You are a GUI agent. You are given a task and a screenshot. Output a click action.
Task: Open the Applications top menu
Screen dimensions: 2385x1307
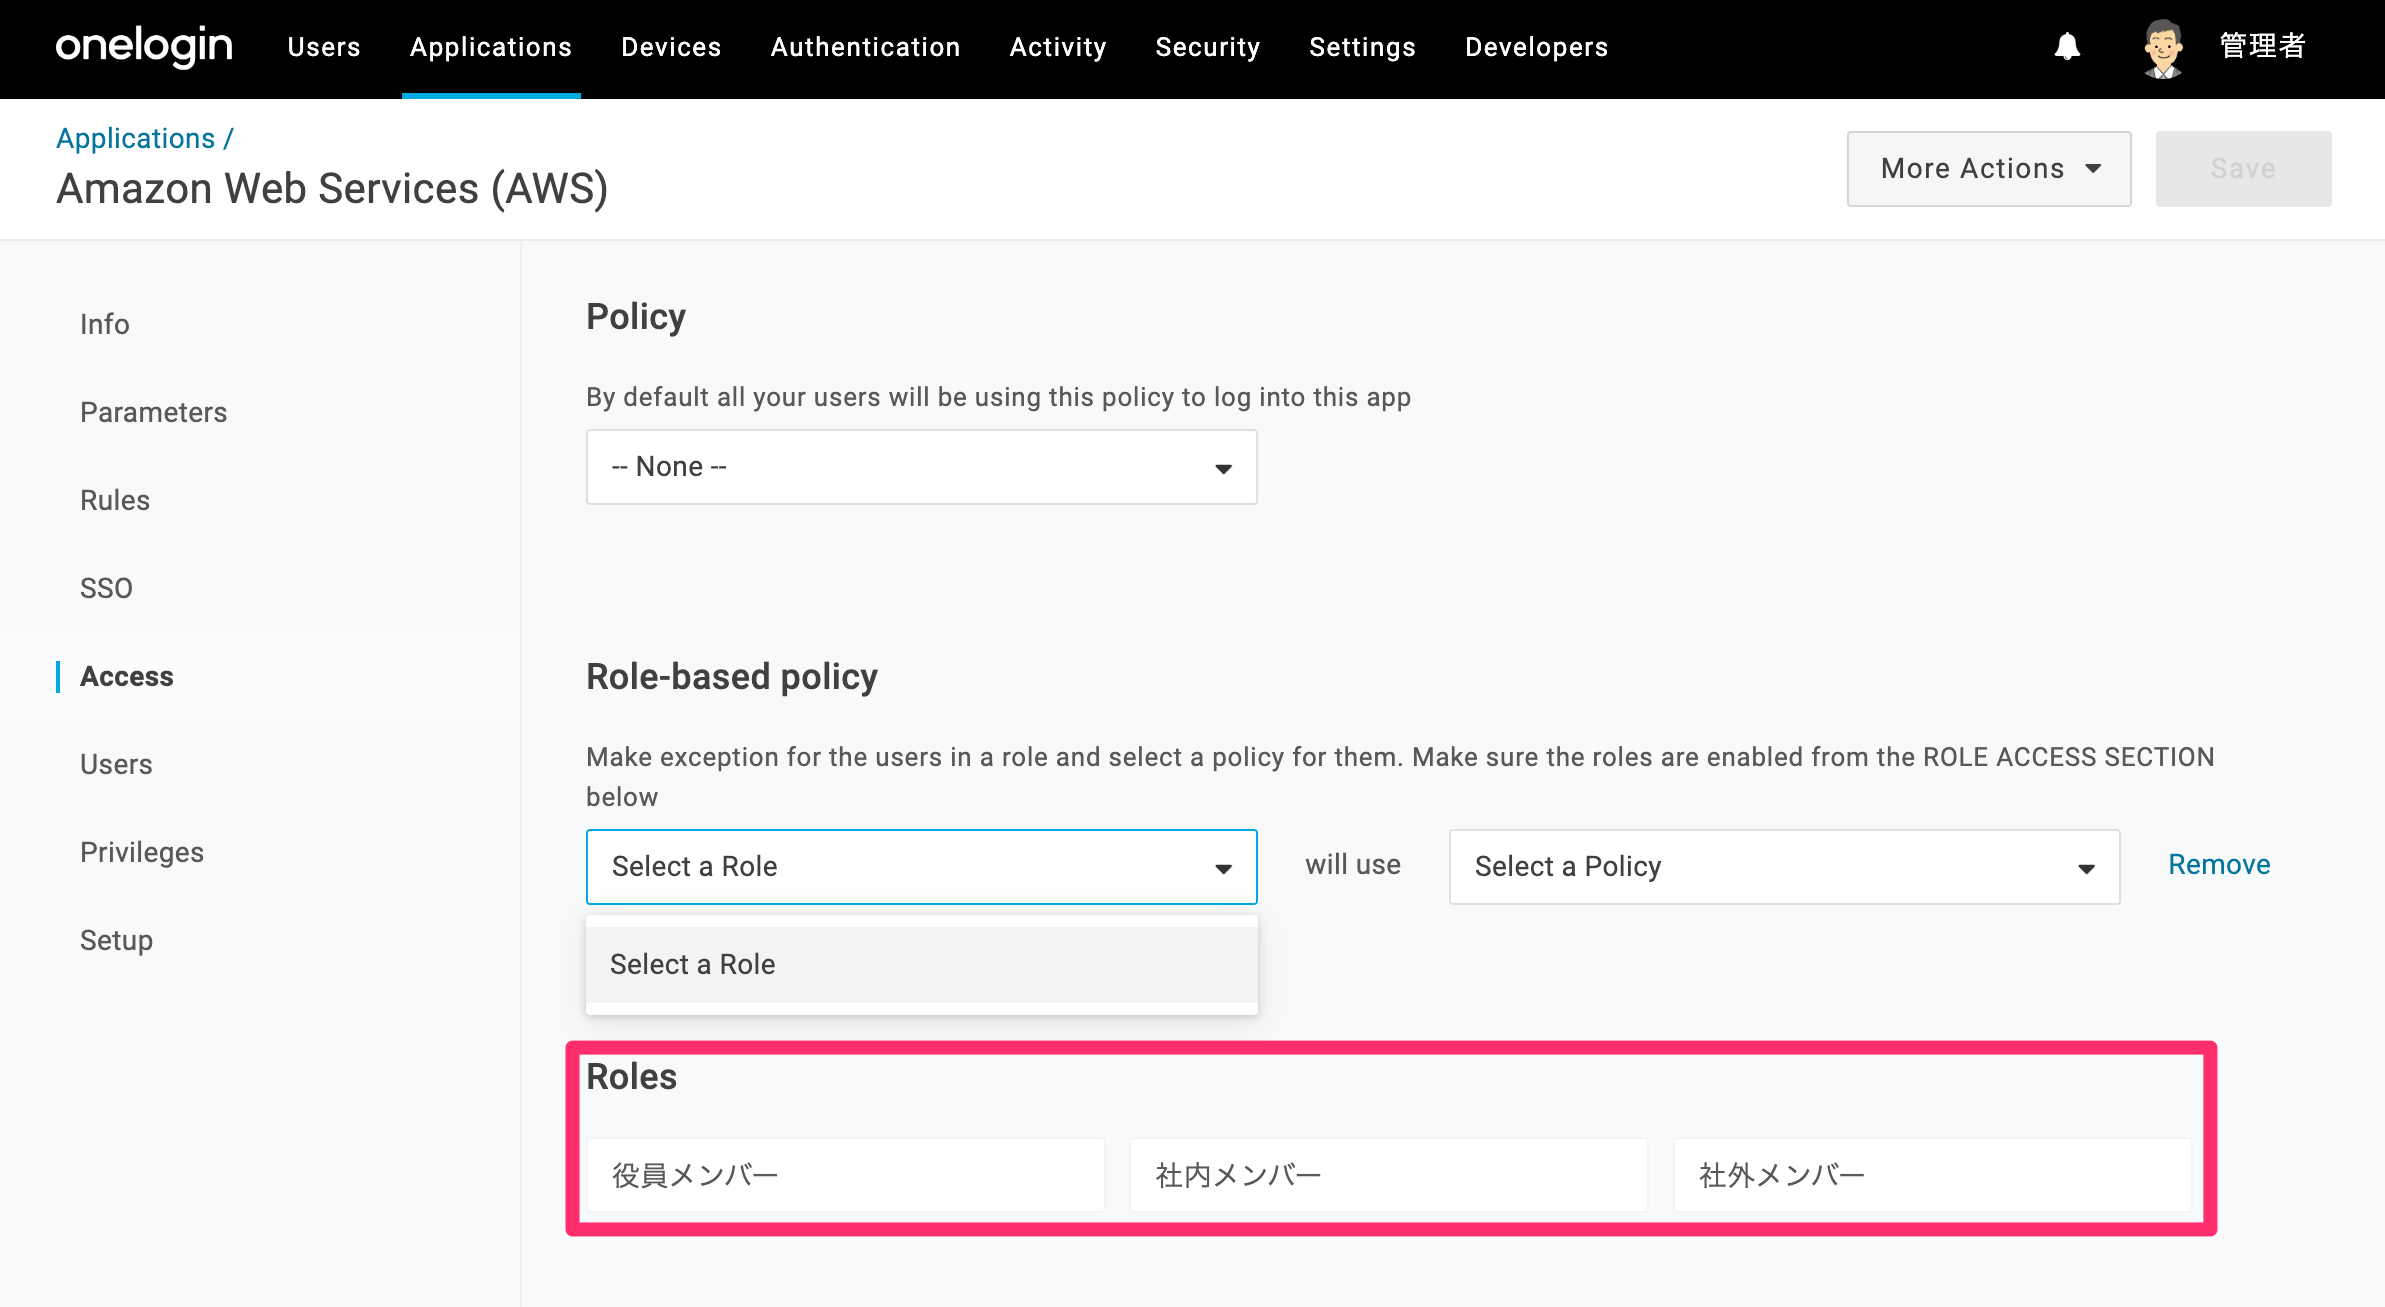click(x=491, y=47)
